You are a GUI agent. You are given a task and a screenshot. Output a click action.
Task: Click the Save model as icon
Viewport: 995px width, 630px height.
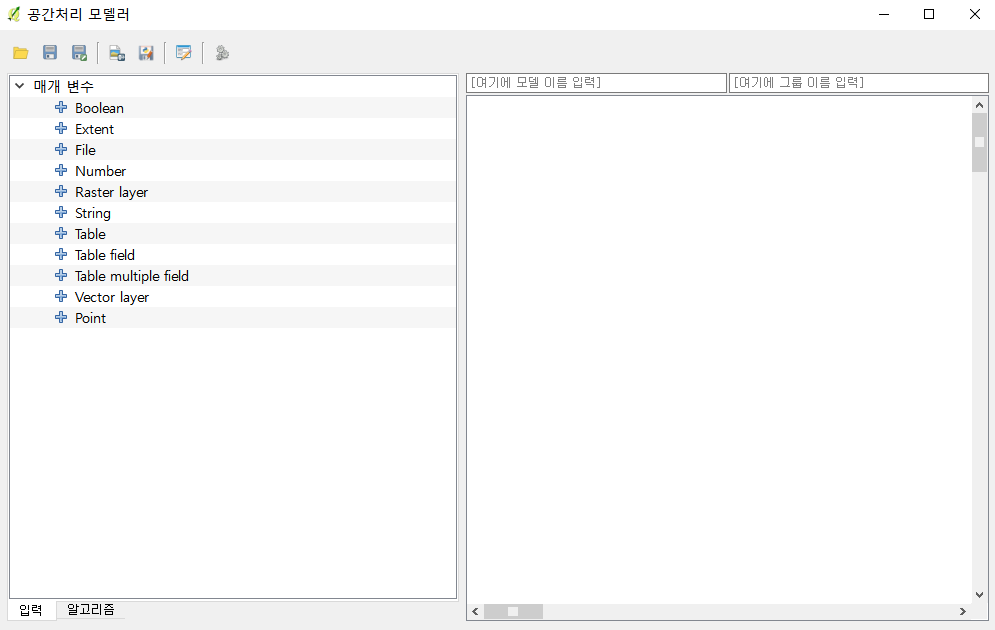coord(79,53)
